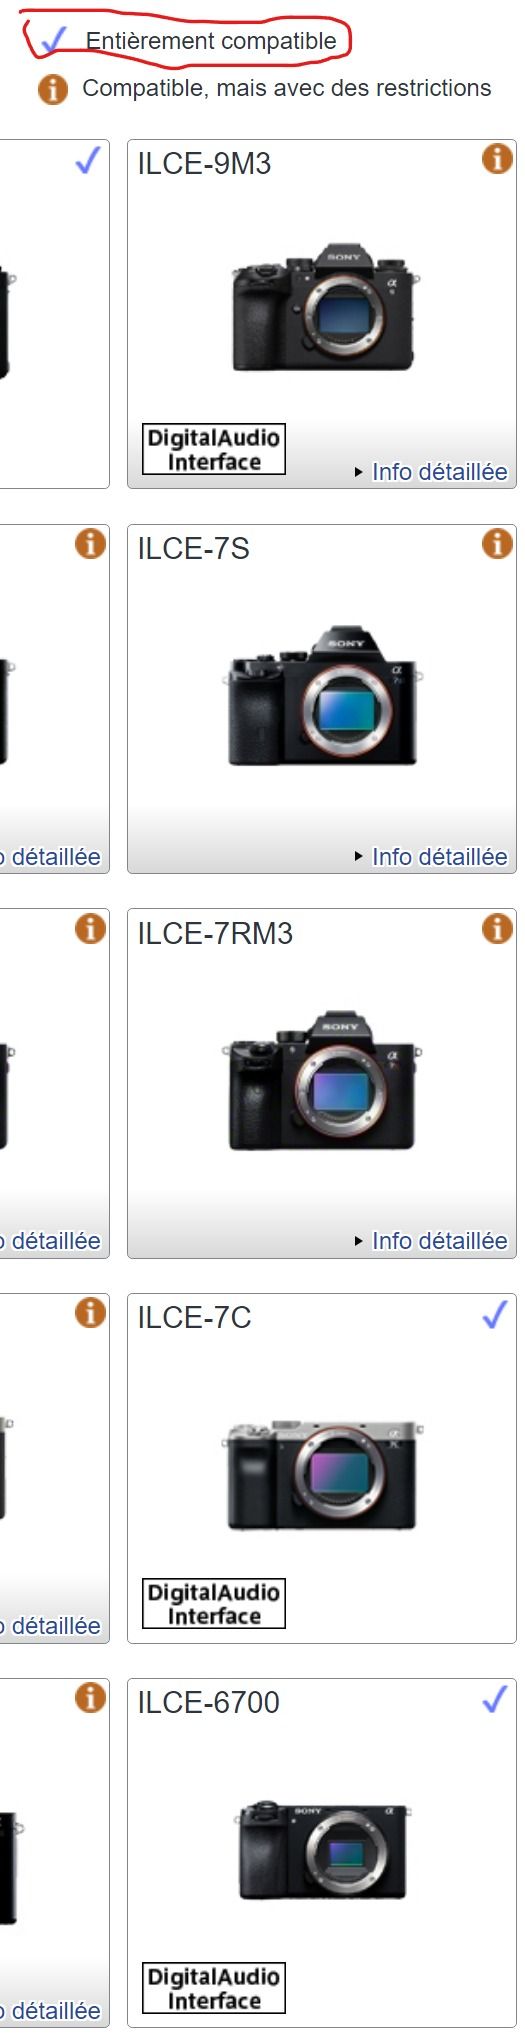Click the ILCE-7C model name
The image size is (525, 2040).
[194, 1318]
